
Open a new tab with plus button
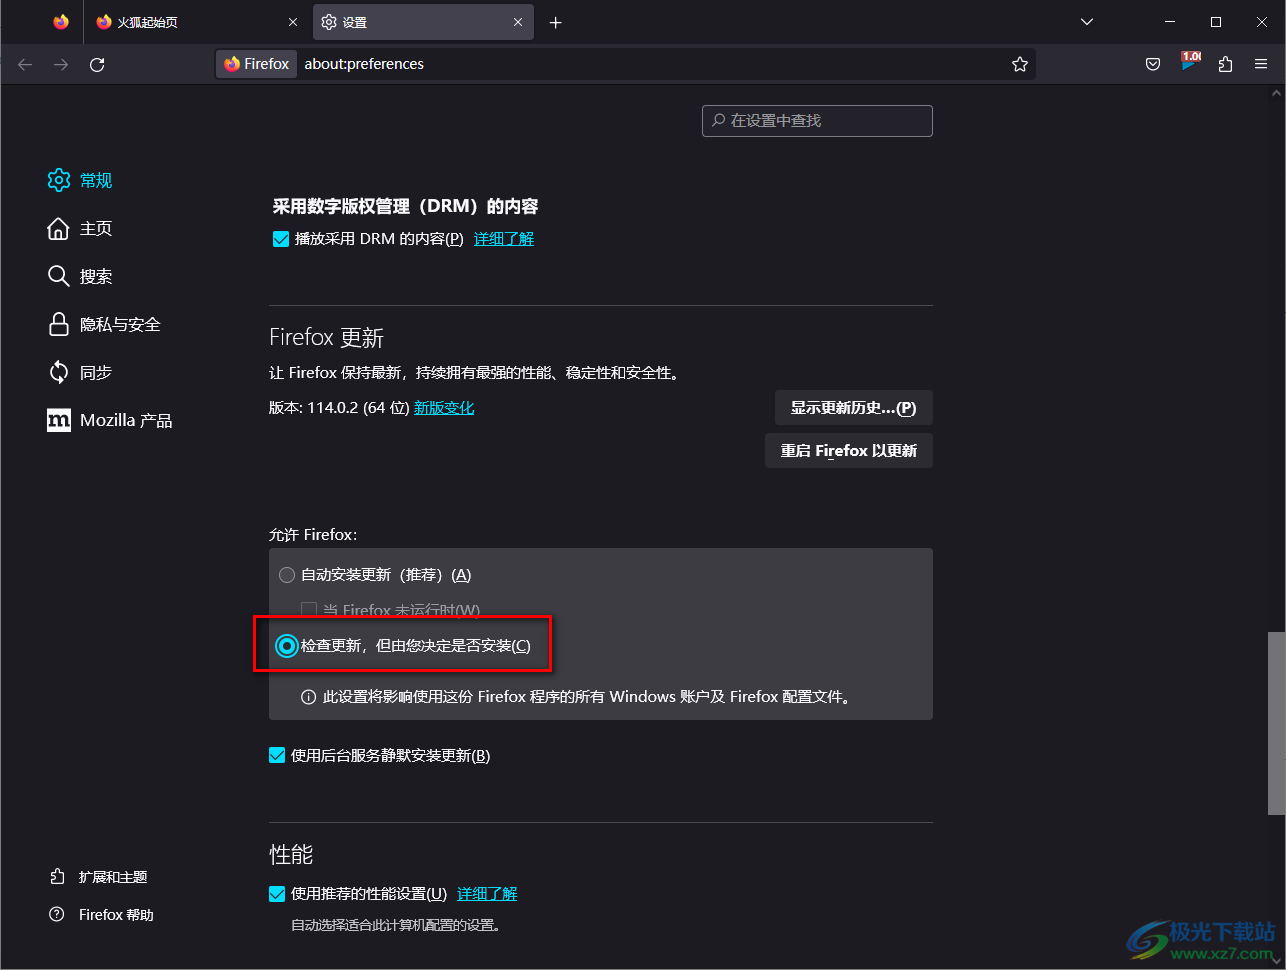tap(556, 22)
